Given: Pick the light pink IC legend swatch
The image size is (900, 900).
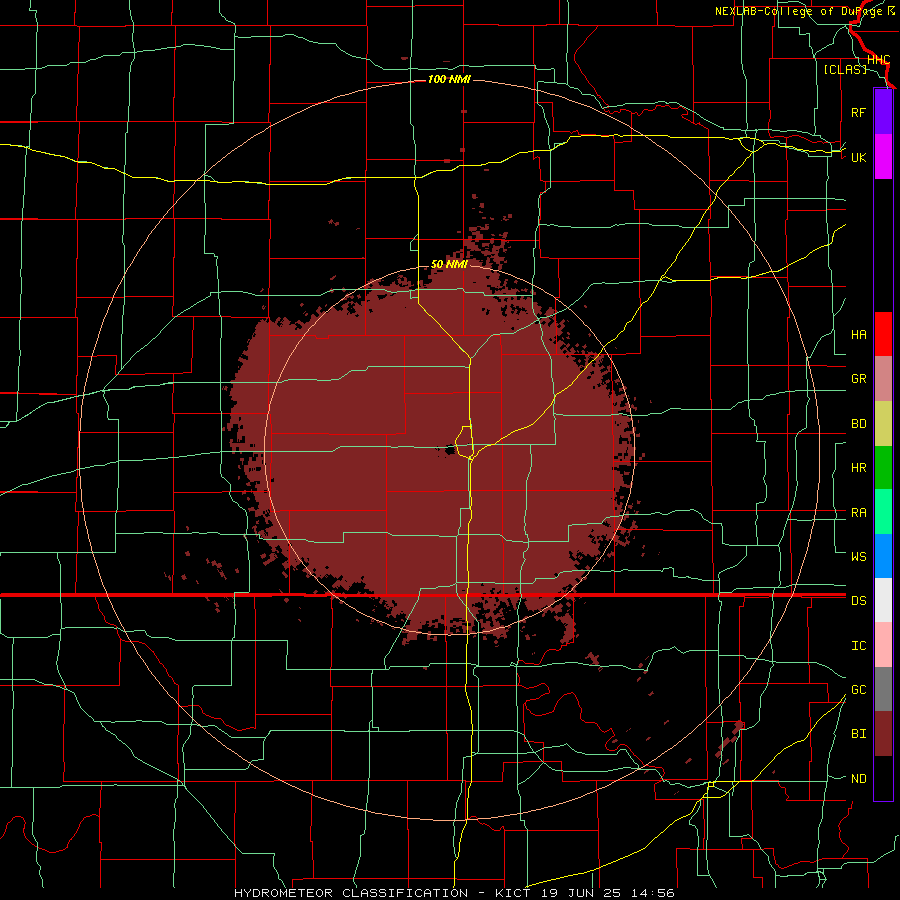Looking at the screenshot, I should point(883,645).
